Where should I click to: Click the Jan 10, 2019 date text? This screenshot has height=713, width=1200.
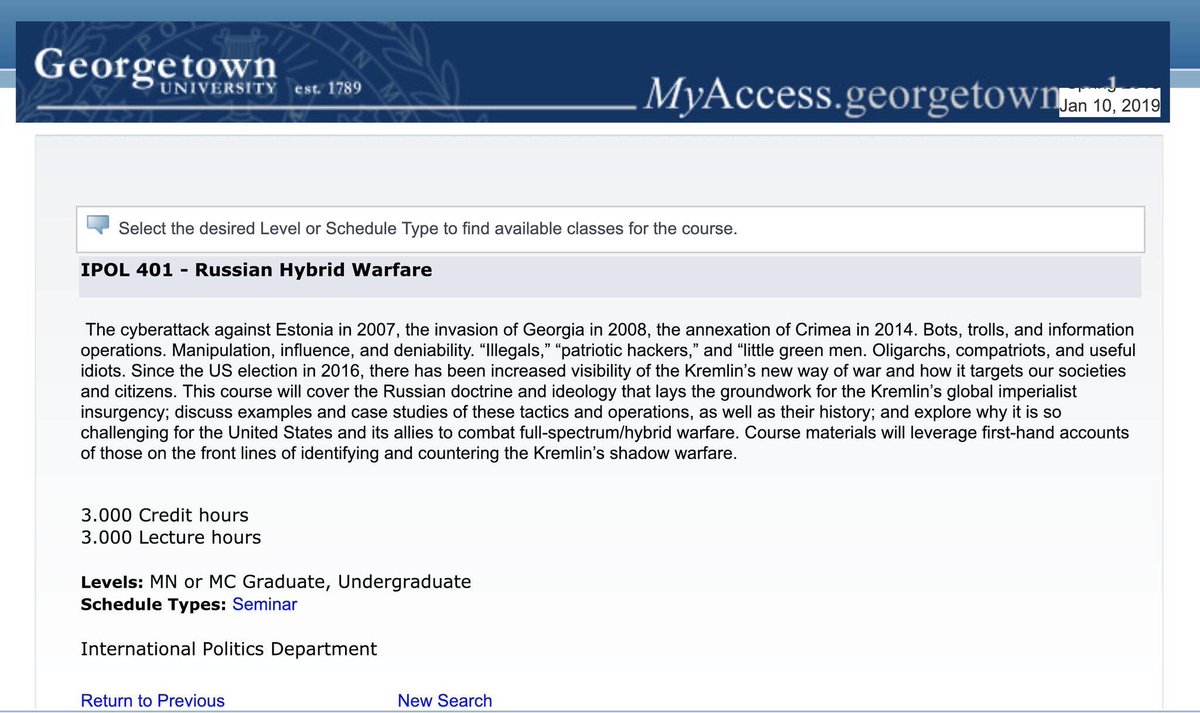point(1108,105)
